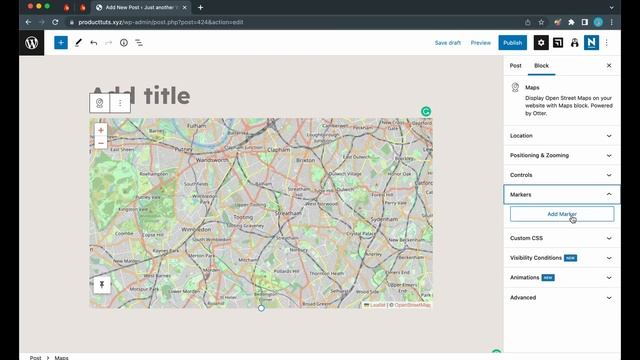Viewport: 640px width, 360px height.
Task: Switch to the Post tab
Action: (x=516, y=65)
